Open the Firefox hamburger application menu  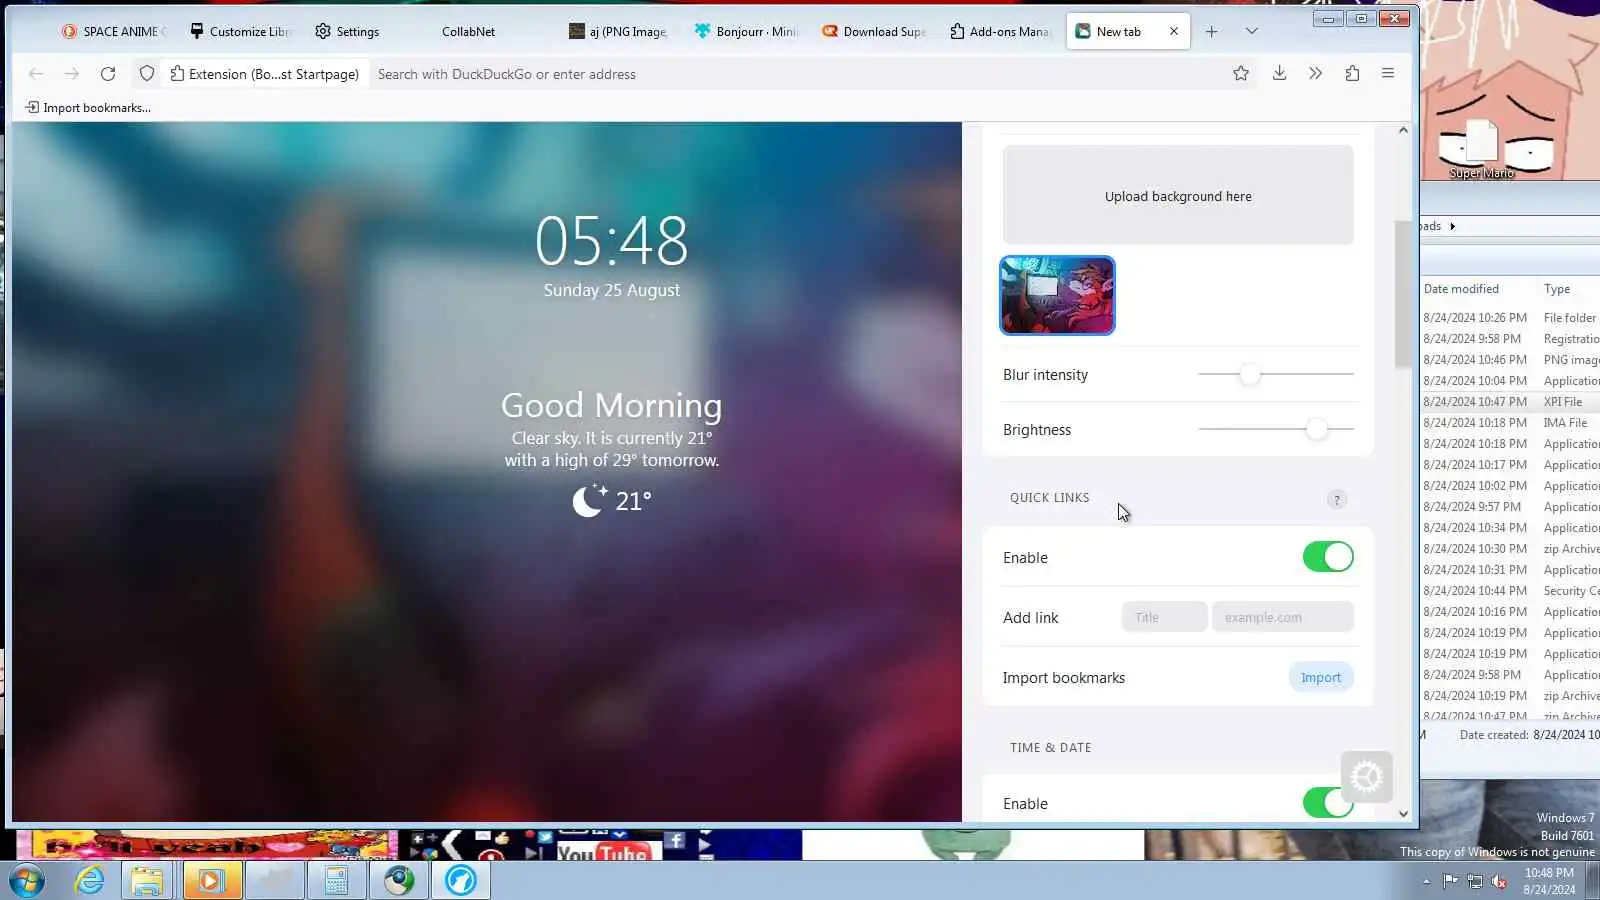(1388, 73)
